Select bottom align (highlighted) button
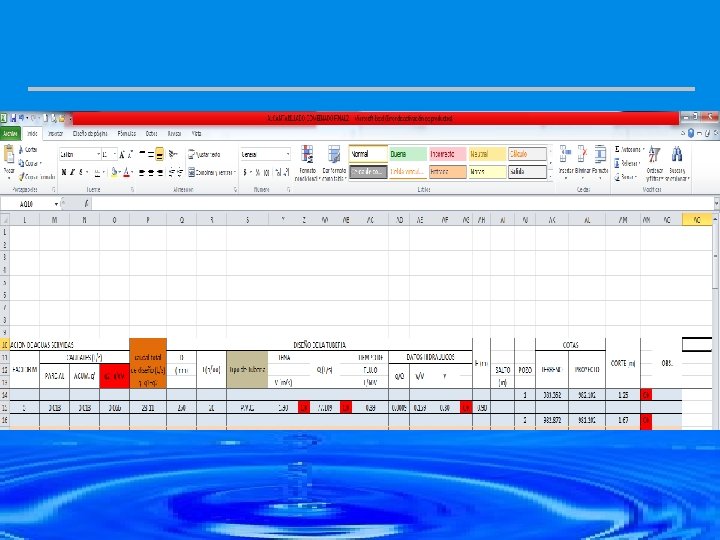The image size is (720, 540). [x=159, y=154]
